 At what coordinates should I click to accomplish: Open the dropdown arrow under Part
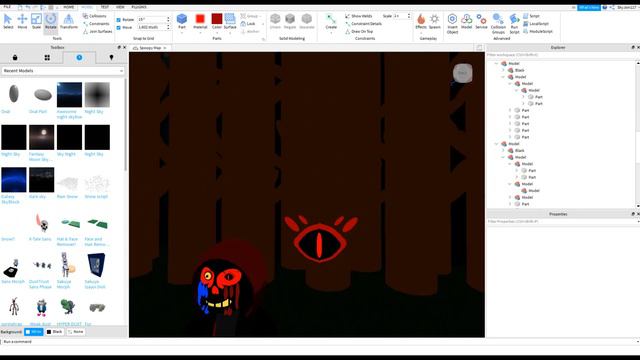(x=182, y=33)
